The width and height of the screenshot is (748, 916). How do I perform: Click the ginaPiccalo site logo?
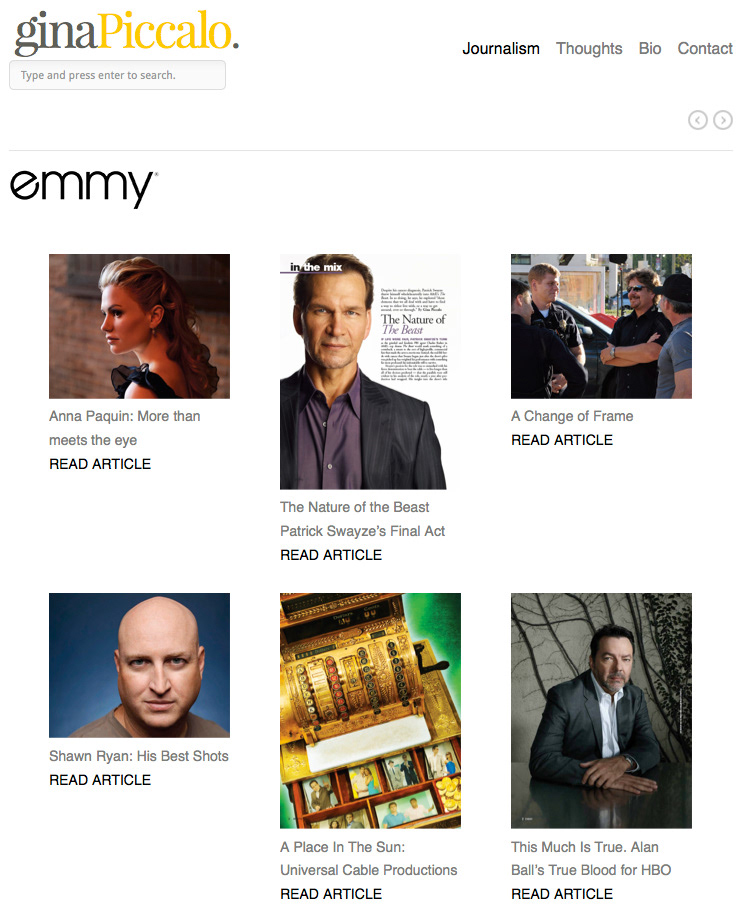click(x=127, y=32)
